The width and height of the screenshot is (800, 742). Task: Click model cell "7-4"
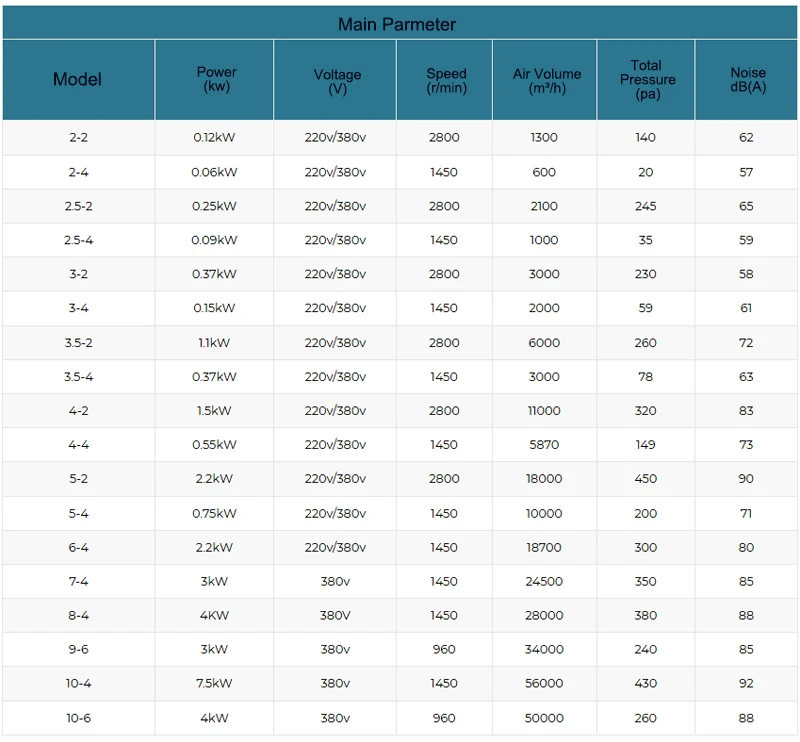79,582
